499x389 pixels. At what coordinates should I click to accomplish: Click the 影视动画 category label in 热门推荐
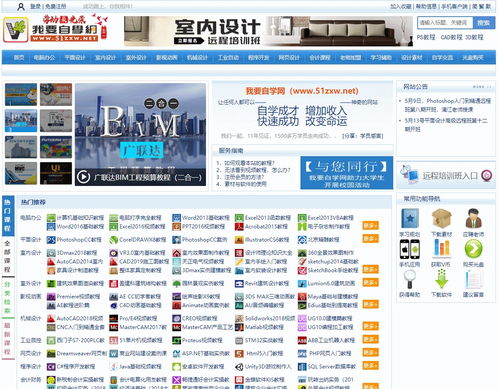tap(31, 296)
